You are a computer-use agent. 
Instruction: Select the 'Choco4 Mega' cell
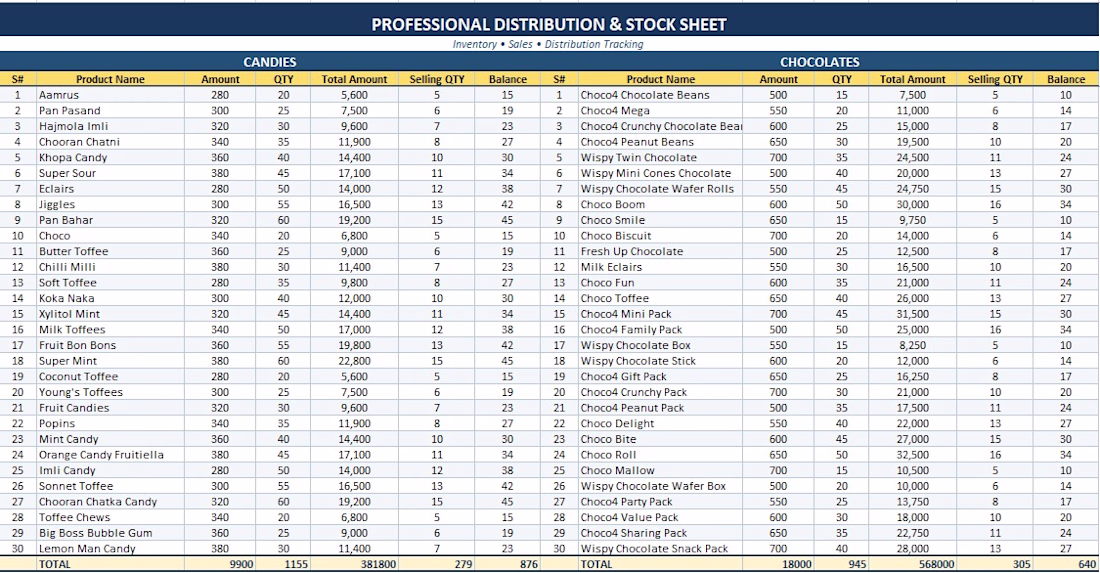point(660,110)
